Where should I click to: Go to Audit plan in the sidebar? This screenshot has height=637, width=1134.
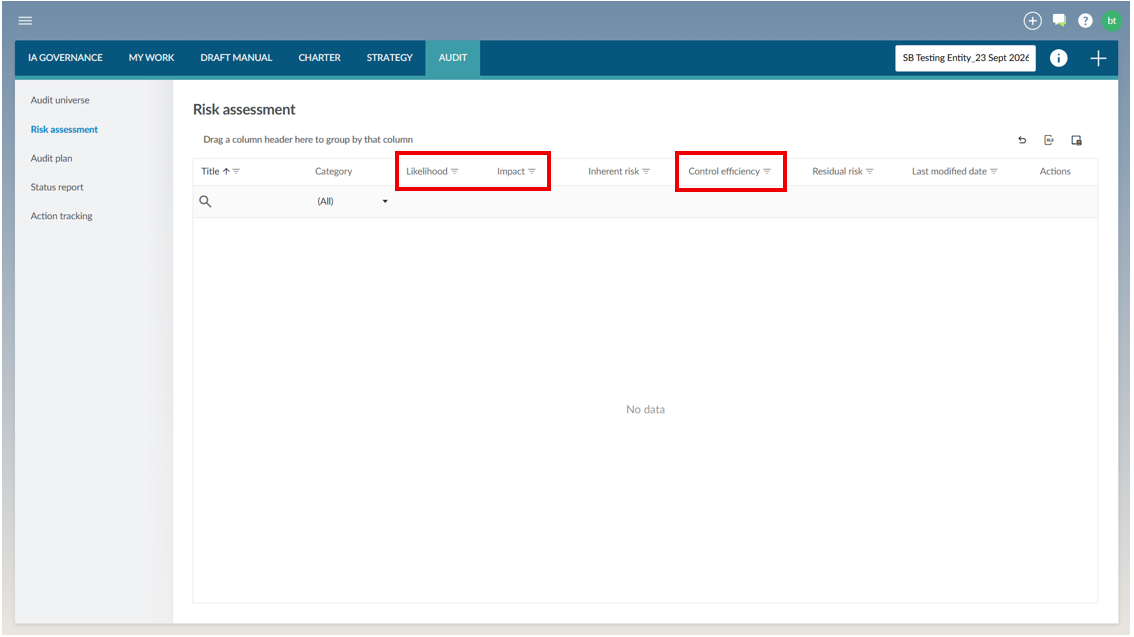click(51, 158)
